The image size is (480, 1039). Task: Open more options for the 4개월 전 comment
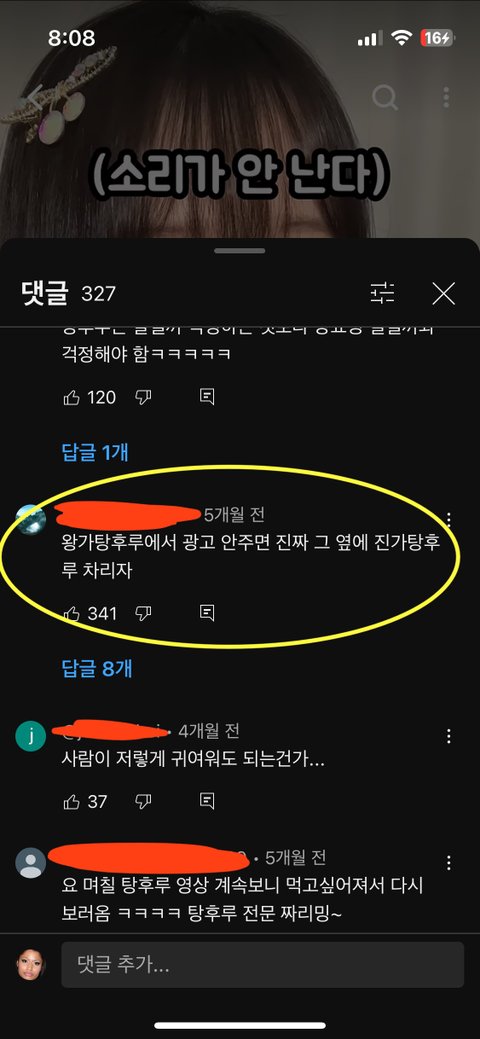(450, 736)
